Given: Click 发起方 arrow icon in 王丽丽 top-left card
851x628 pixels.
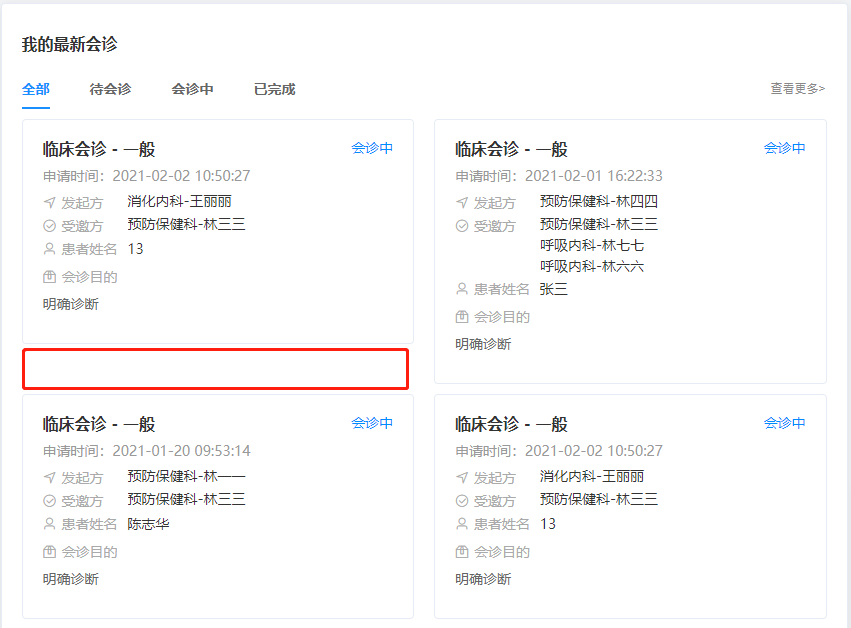Looking at the screenshot, I should click(x=49, y=202).
